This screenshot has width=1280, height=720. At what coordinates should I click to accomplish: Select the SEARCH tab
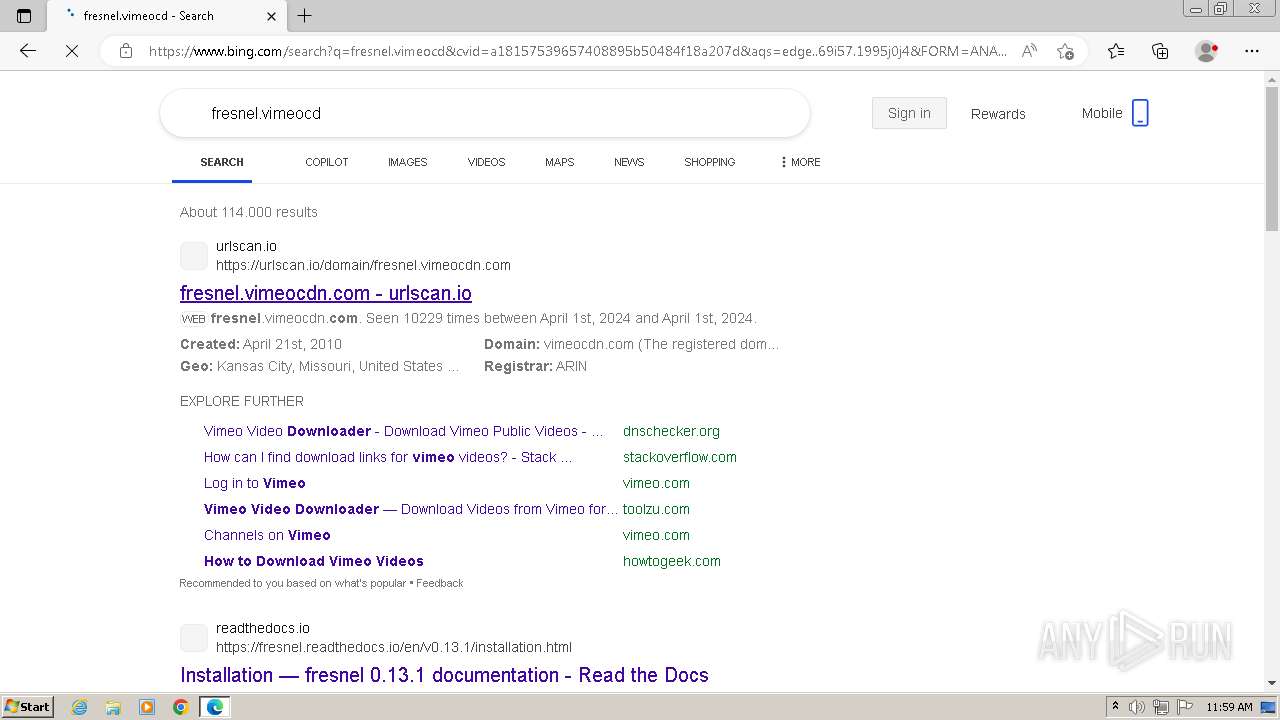pyautogui.click(x=222, y=162)
